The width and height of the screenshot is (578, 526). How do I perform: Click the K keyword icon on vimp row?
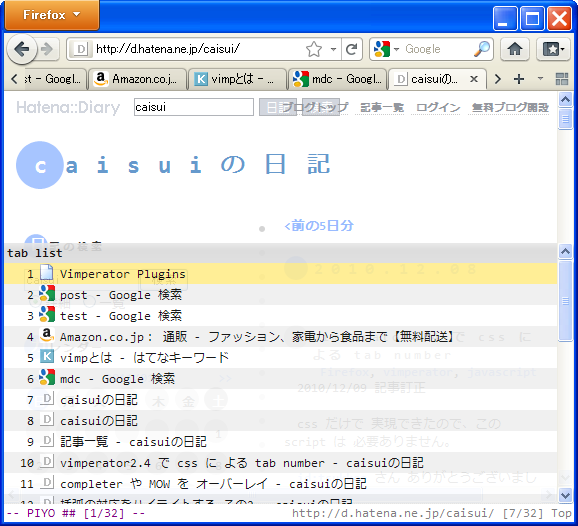coord(47,357)
